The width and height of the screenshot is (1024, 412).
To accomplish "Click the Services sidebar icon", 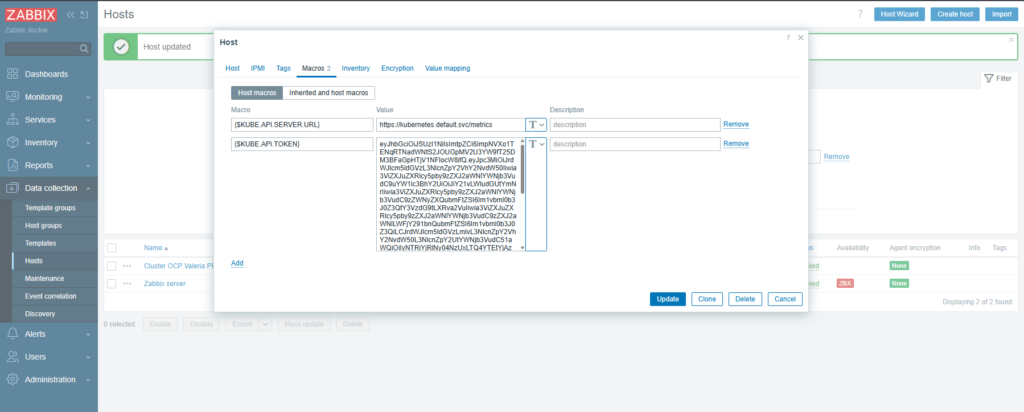I will coord(12,119).
